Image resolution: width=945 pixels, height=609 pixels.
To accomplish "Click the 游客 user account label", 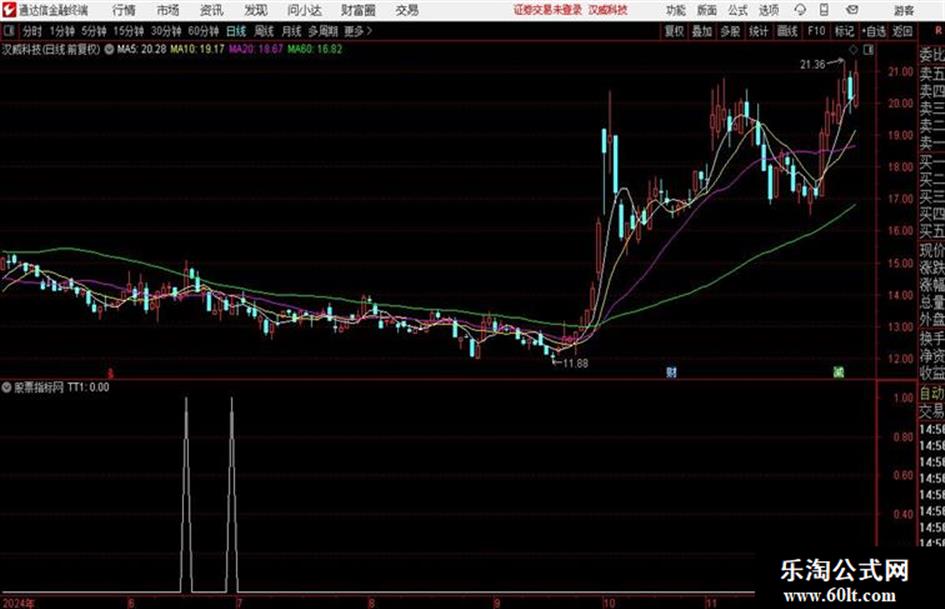I will pos(903,10).
